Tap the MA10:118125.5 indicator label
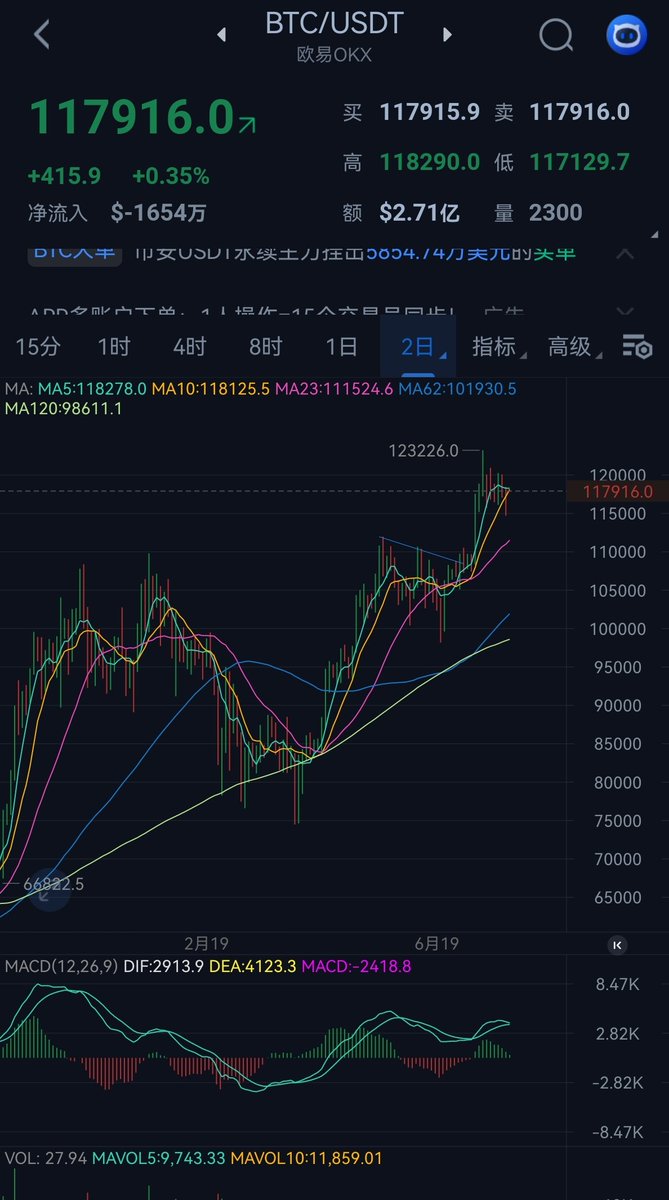This screenshot has width=669, height=1200. (211, 388)
